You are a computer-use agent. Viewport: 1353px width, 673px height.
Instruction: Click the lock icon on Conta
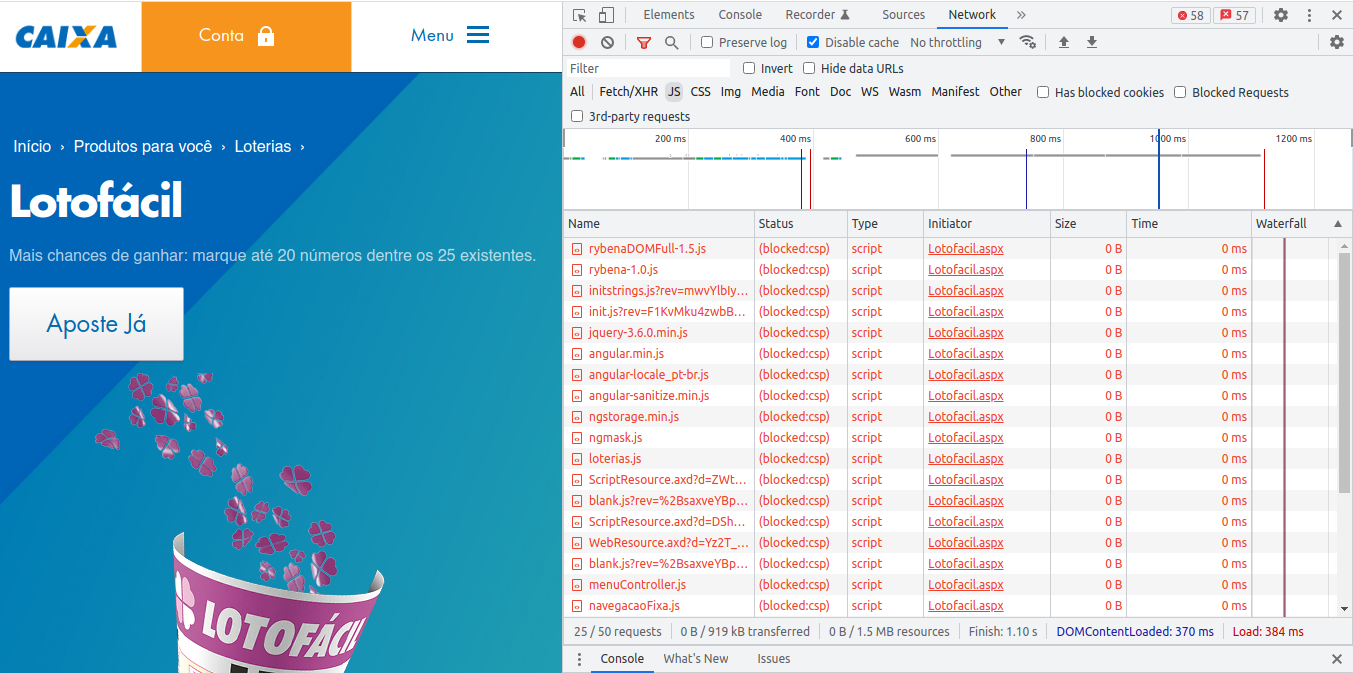[x=266, y=35]
